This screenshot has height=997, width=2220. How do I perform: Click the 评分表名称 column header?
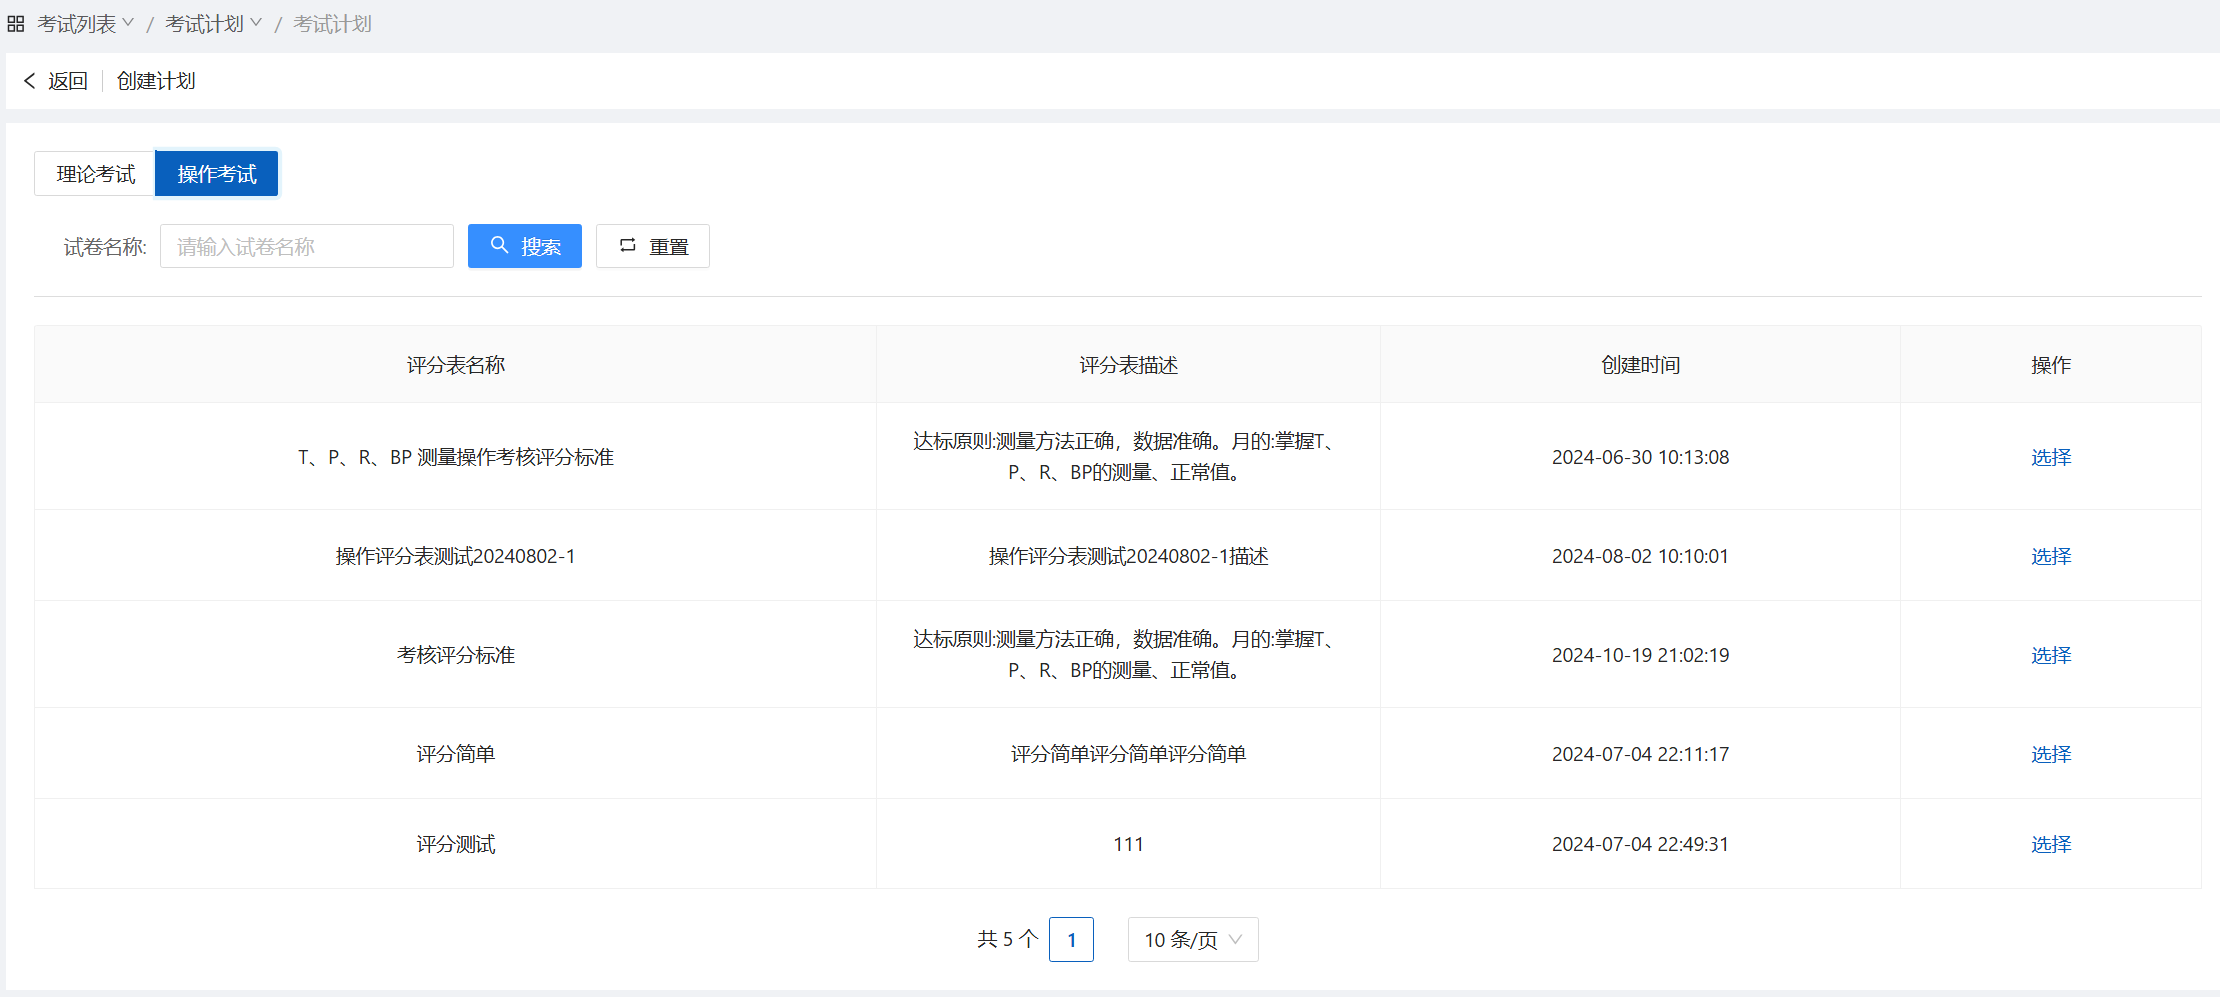click(x=455, y=365)
